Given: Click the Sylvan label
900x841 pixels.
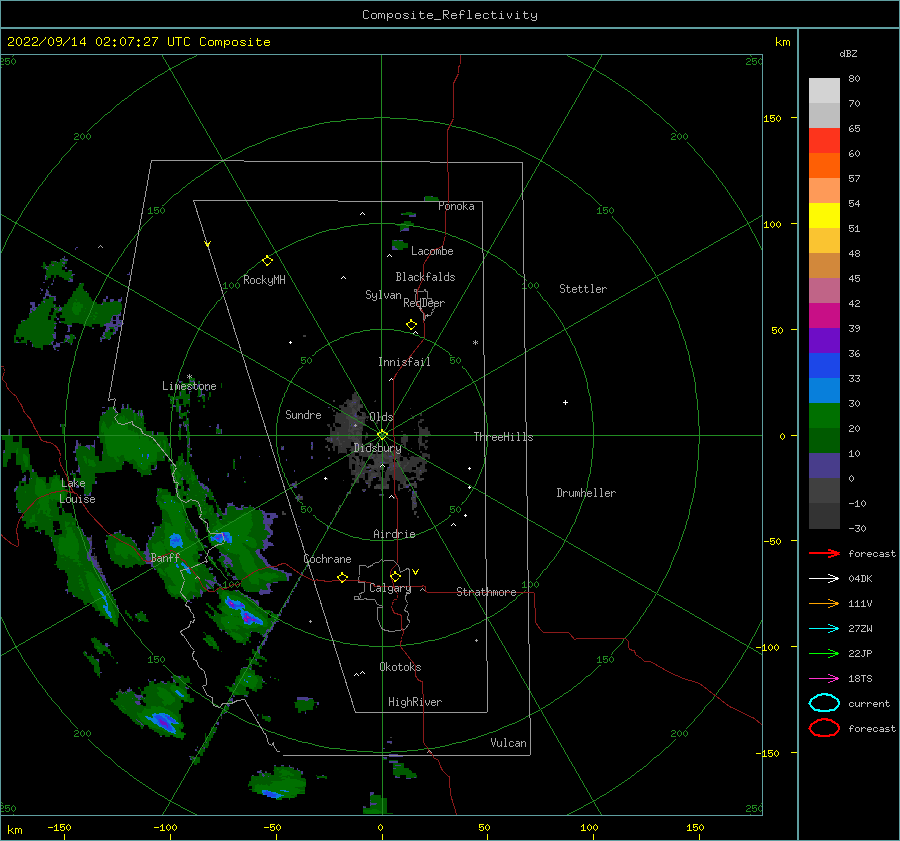Looking at the screenshot, I should (383, 295).
